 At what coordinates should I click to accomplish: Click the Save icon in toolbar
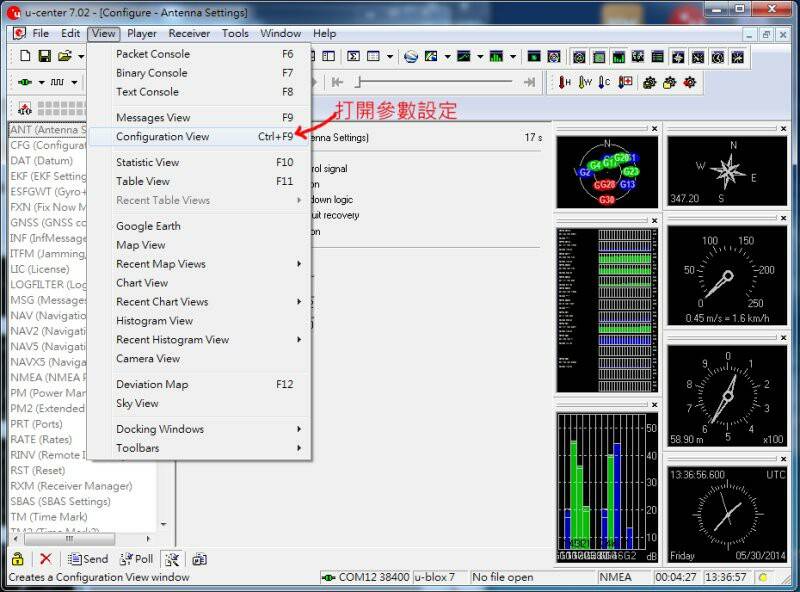pos(46,56)
